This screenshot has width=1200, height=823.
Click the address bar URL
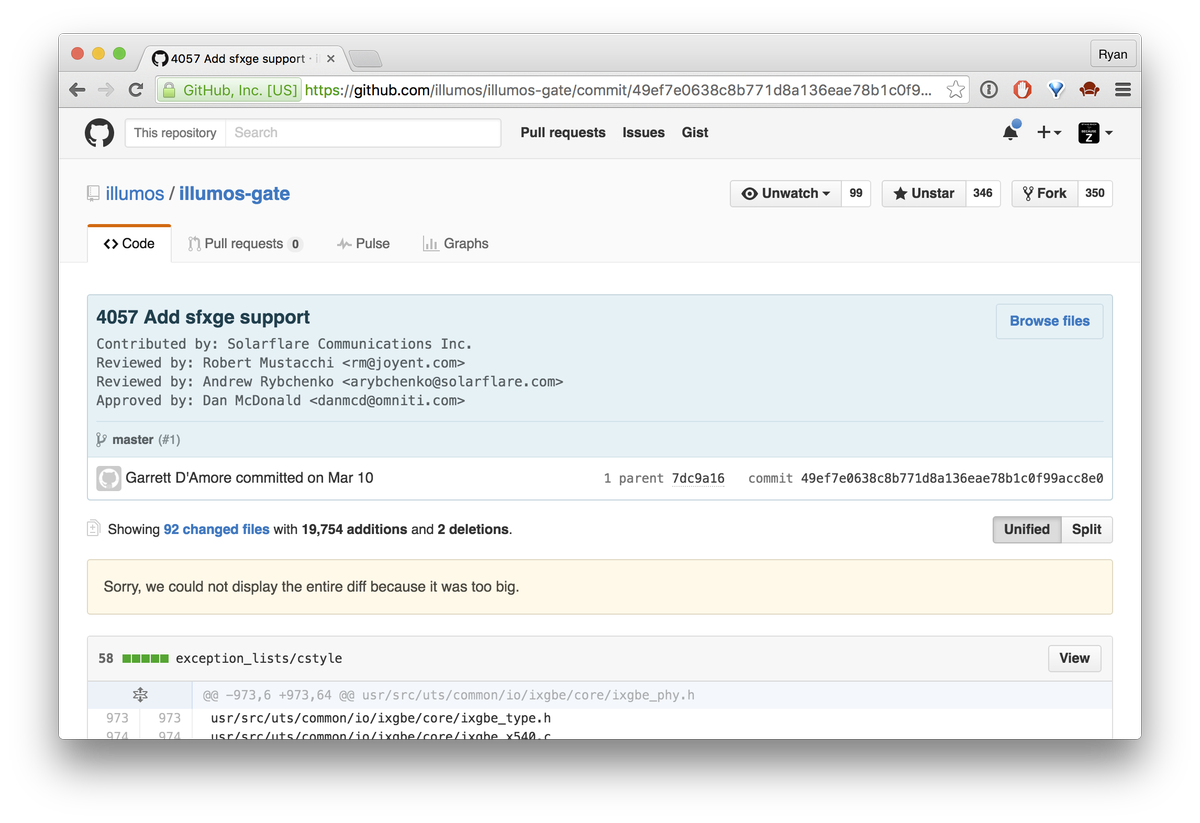(618, 90)
